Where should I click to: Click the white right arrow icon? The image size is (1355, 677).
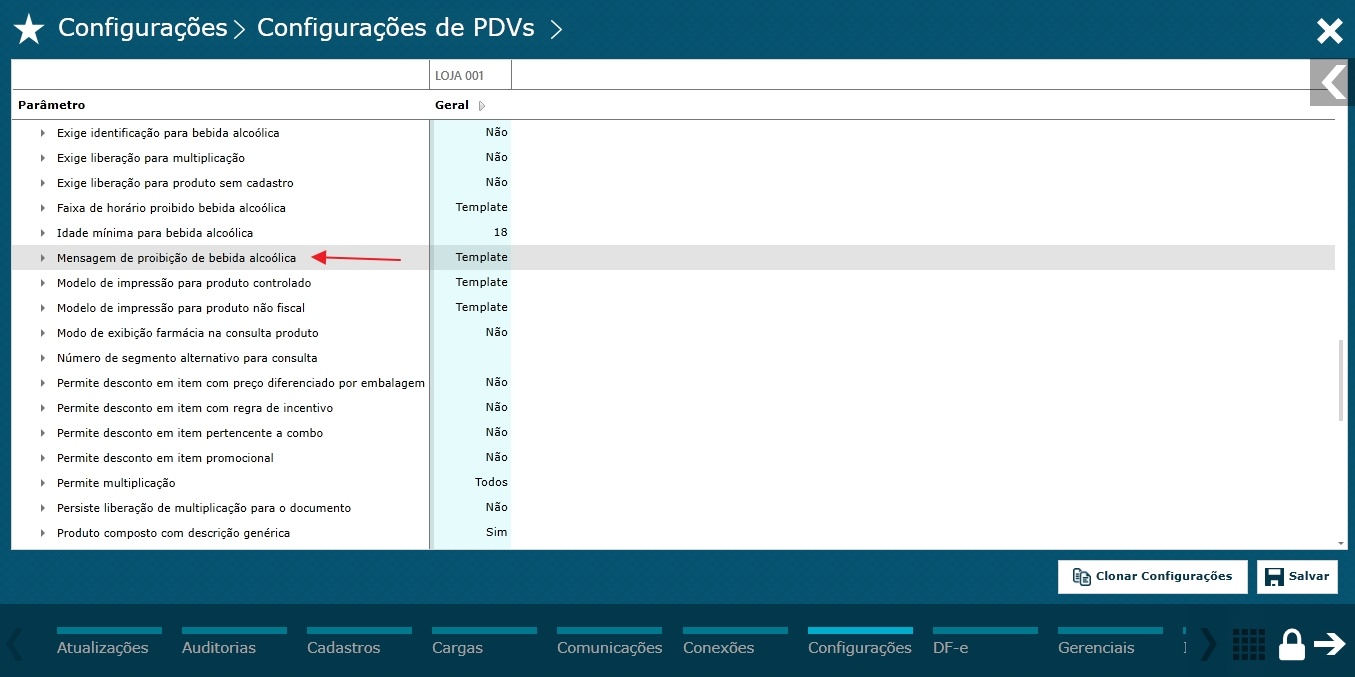(x=1330, y=644)
